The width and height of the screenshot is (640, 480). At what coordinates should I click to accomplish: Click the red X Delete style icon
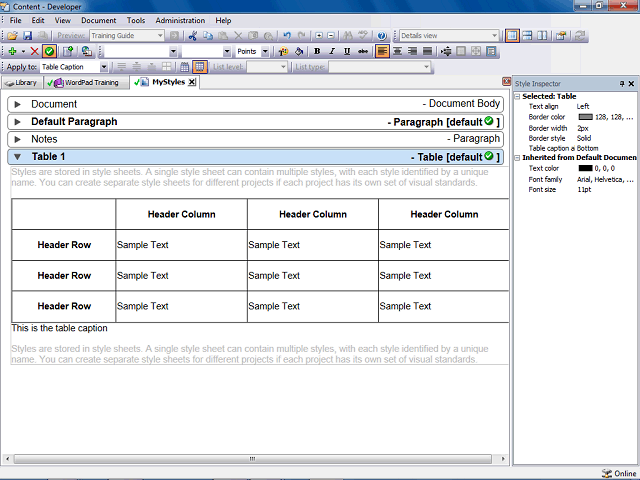[x=35, y=51]
